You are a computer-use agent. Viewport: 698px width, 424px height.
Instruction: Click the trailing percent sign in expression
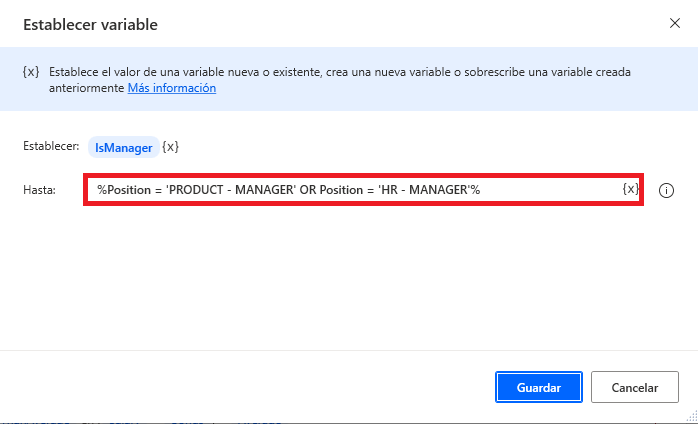pos(475,190)
